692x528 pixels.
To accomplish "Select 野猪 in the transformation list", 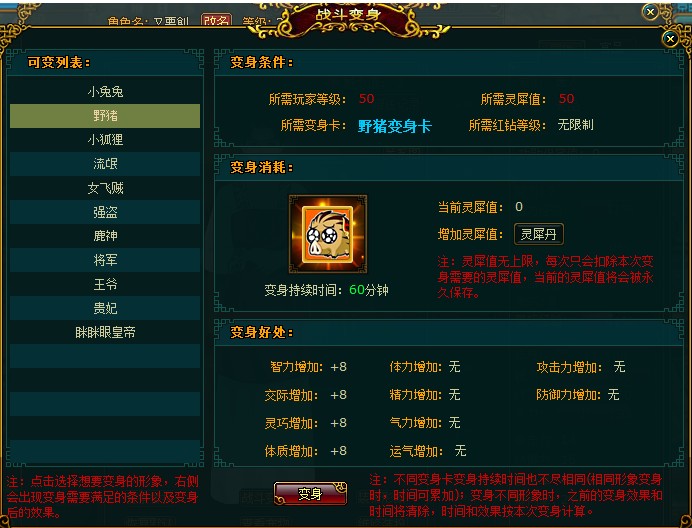I will [105, 116].
